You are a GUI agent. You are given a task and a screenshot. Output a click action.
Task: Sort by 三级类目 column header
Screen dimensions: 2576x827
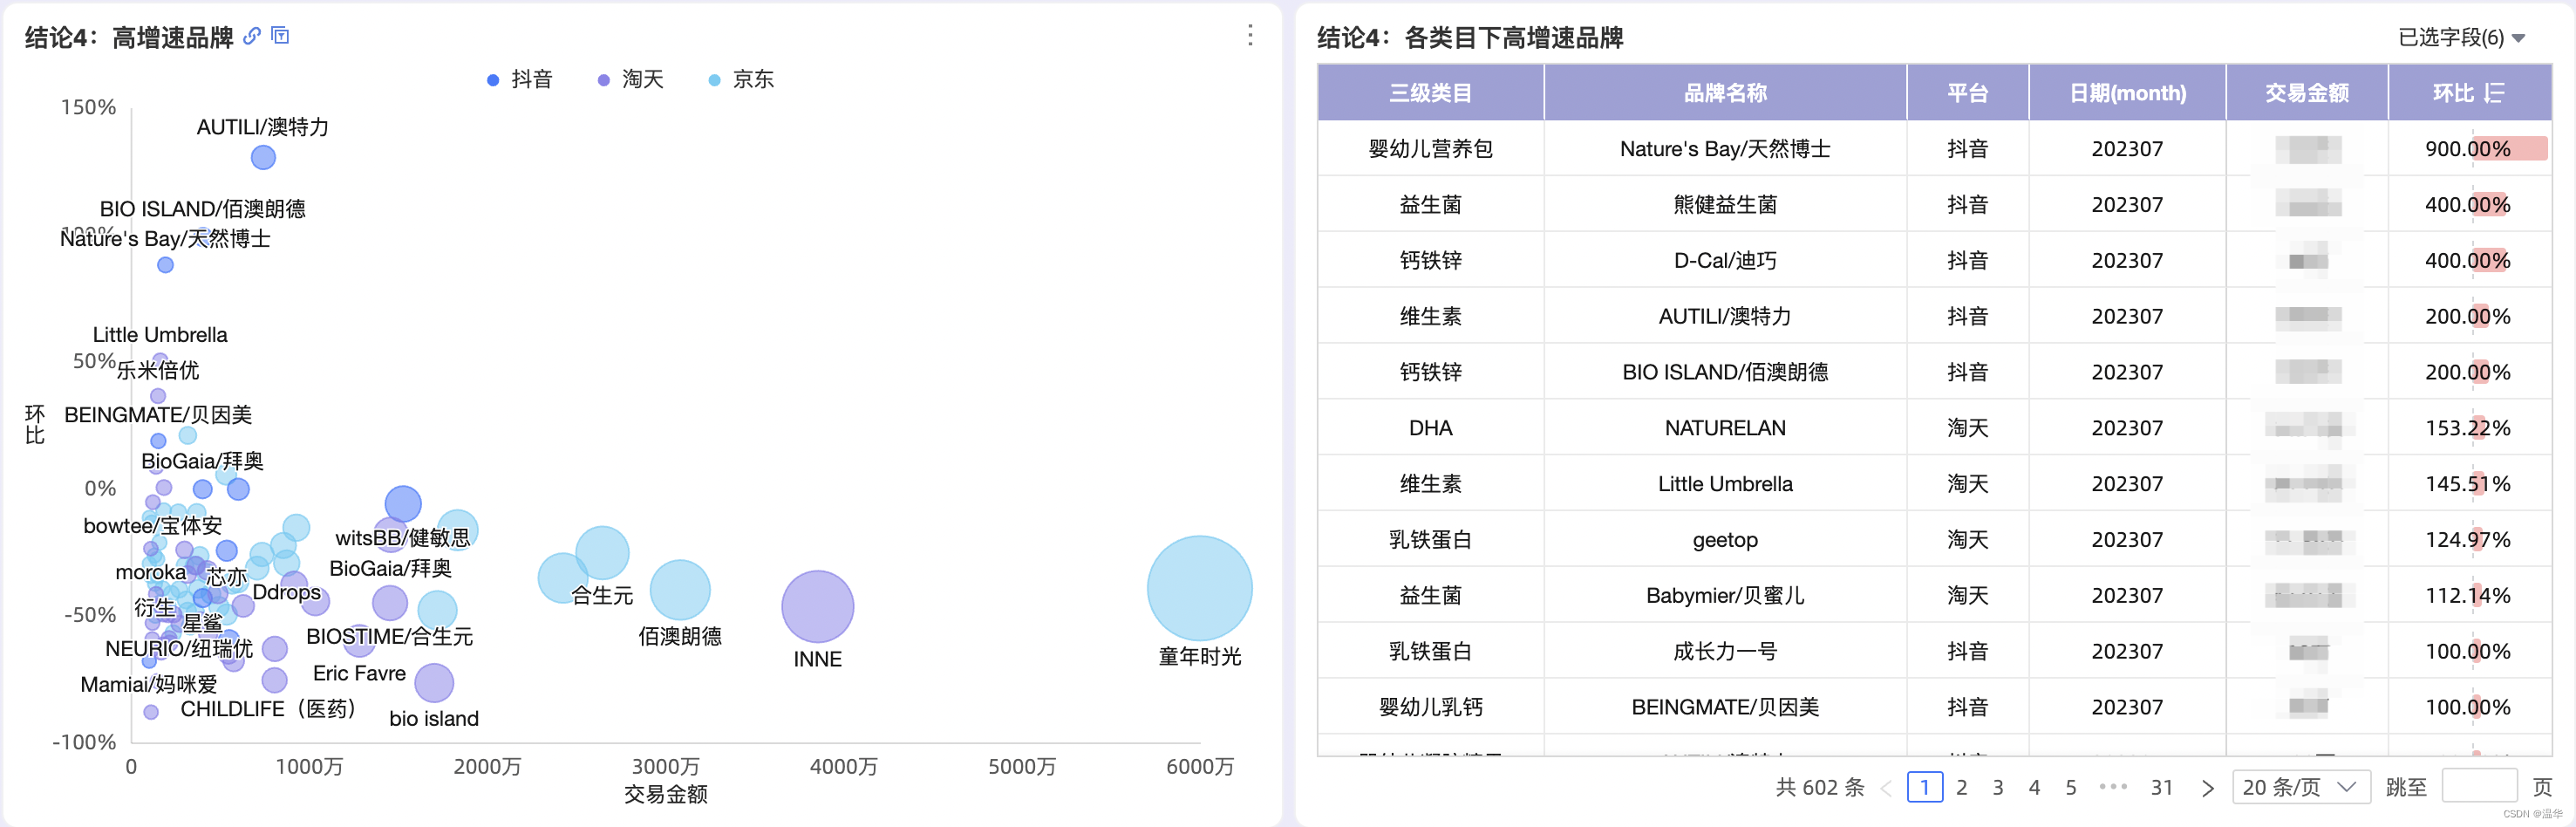(1430, 93)
